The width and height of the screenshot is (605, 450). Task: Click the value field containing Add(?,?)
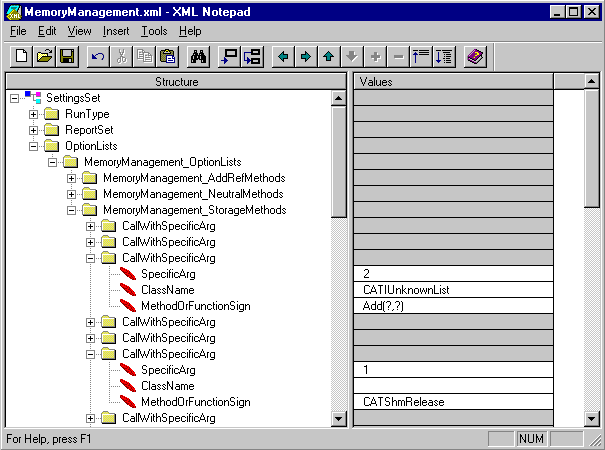(x=453, y=306)
